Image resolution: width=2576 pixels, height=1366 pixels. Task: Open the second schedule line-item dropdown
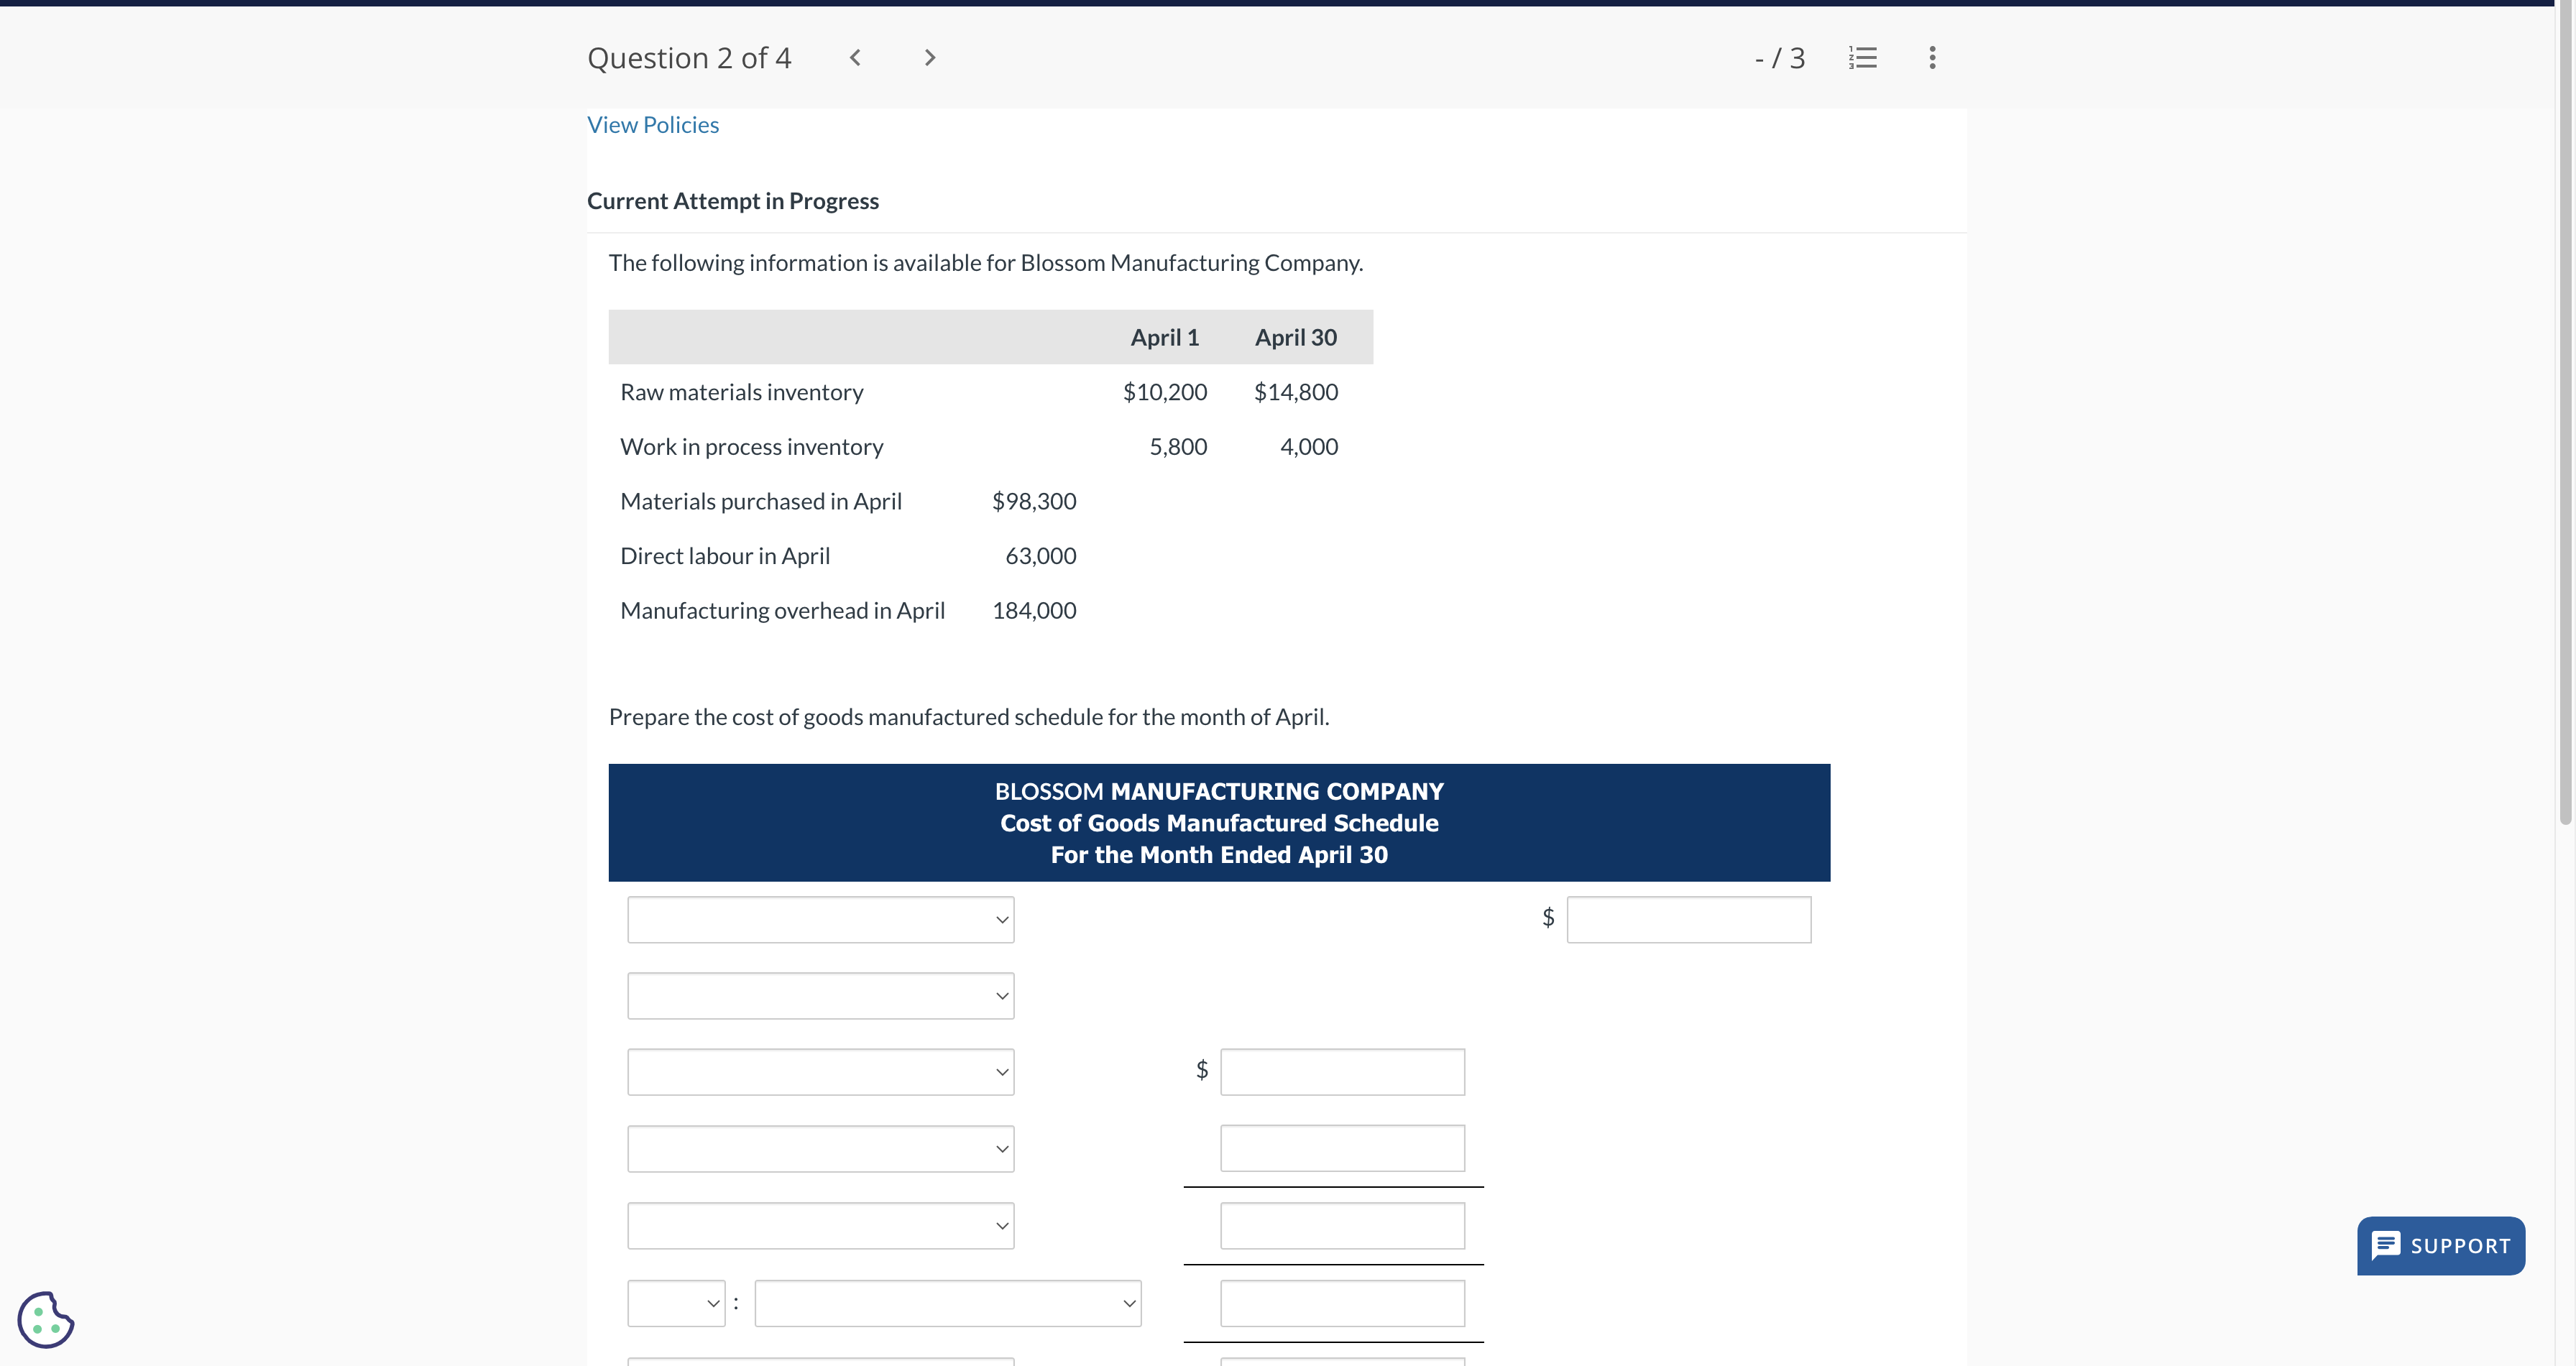click(x=820, y=995)
